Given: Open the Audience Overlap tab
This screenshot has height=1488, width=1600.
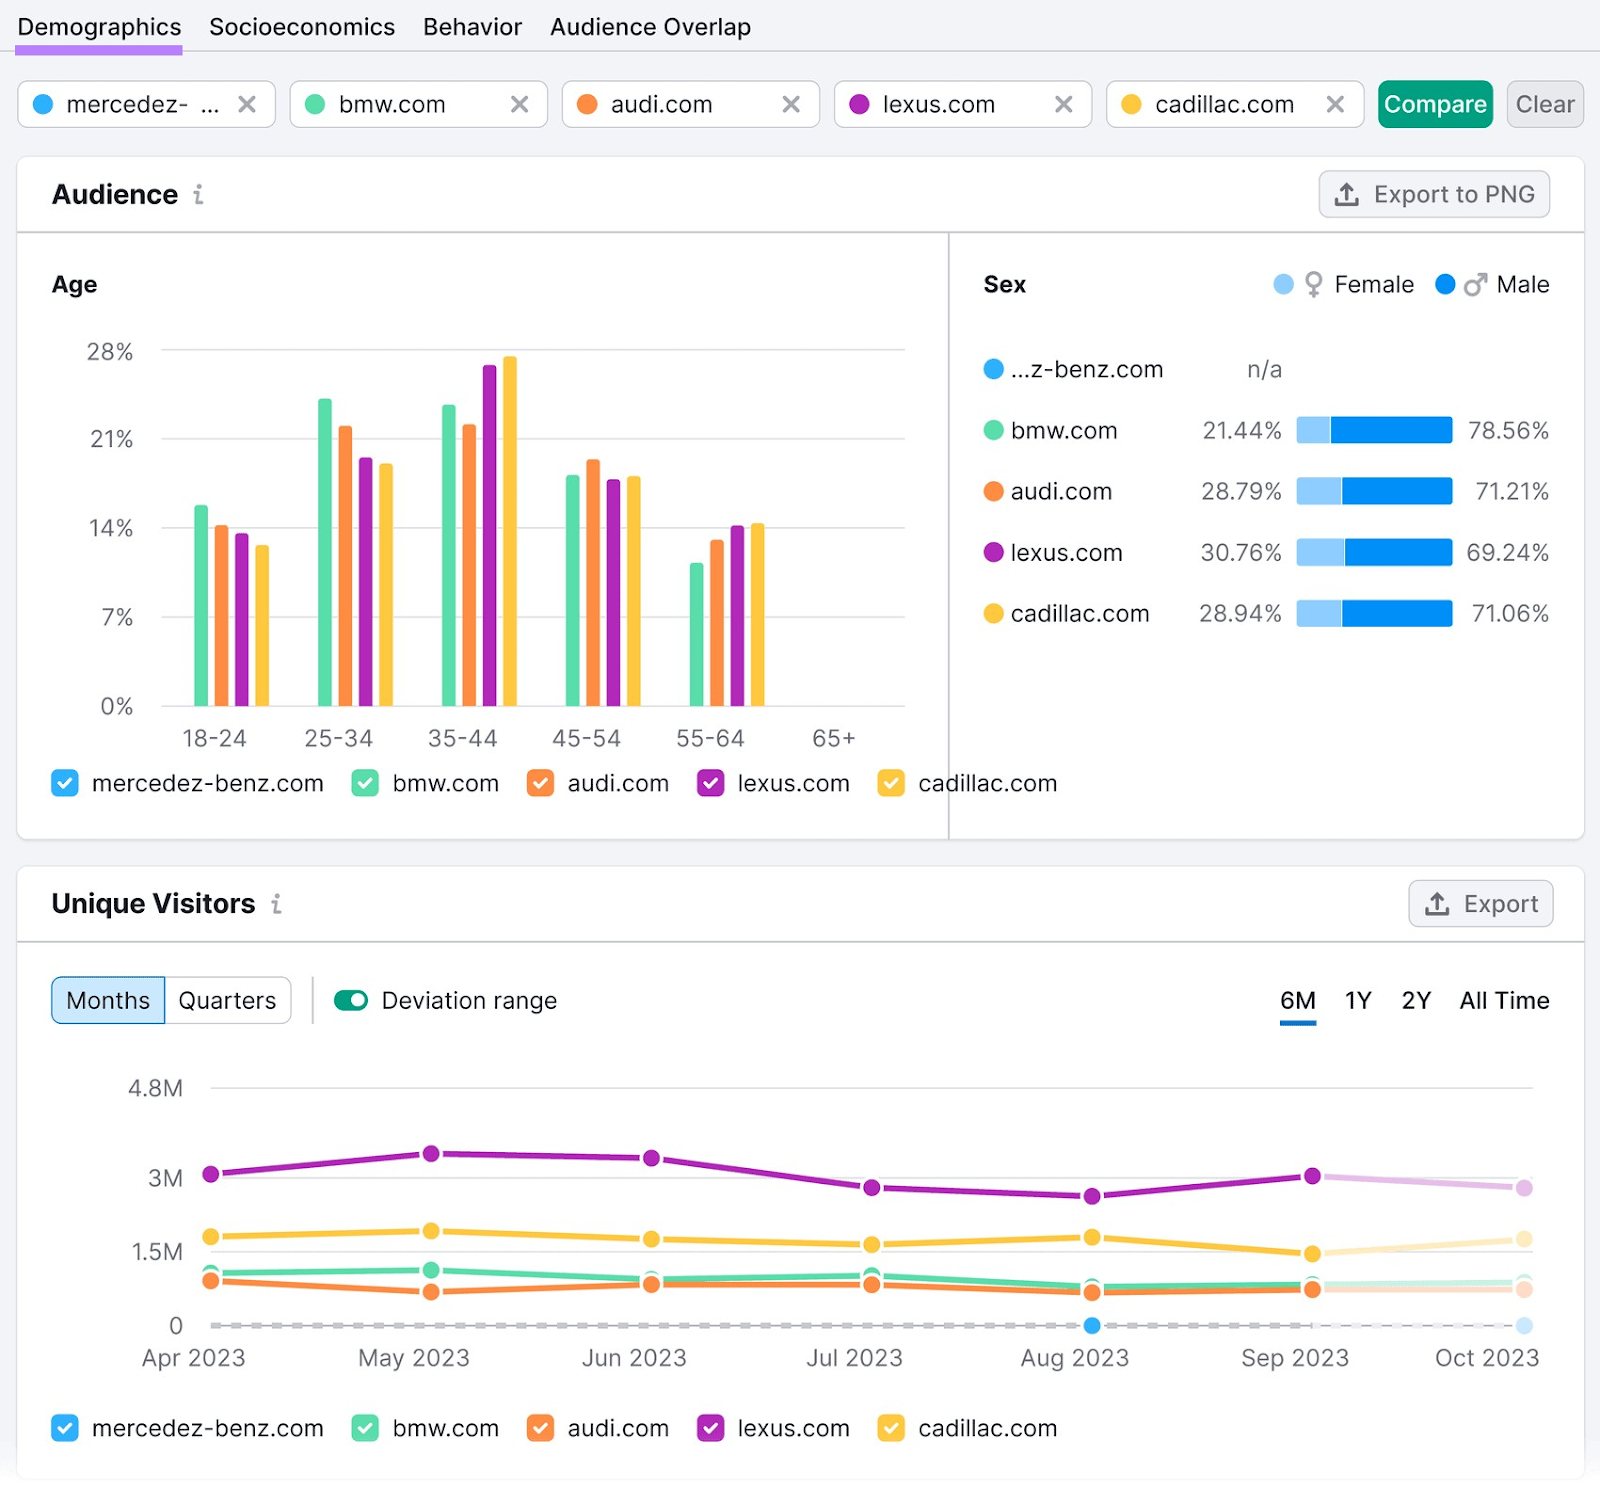Looking at the screenshot, I should tap(650, 27).
